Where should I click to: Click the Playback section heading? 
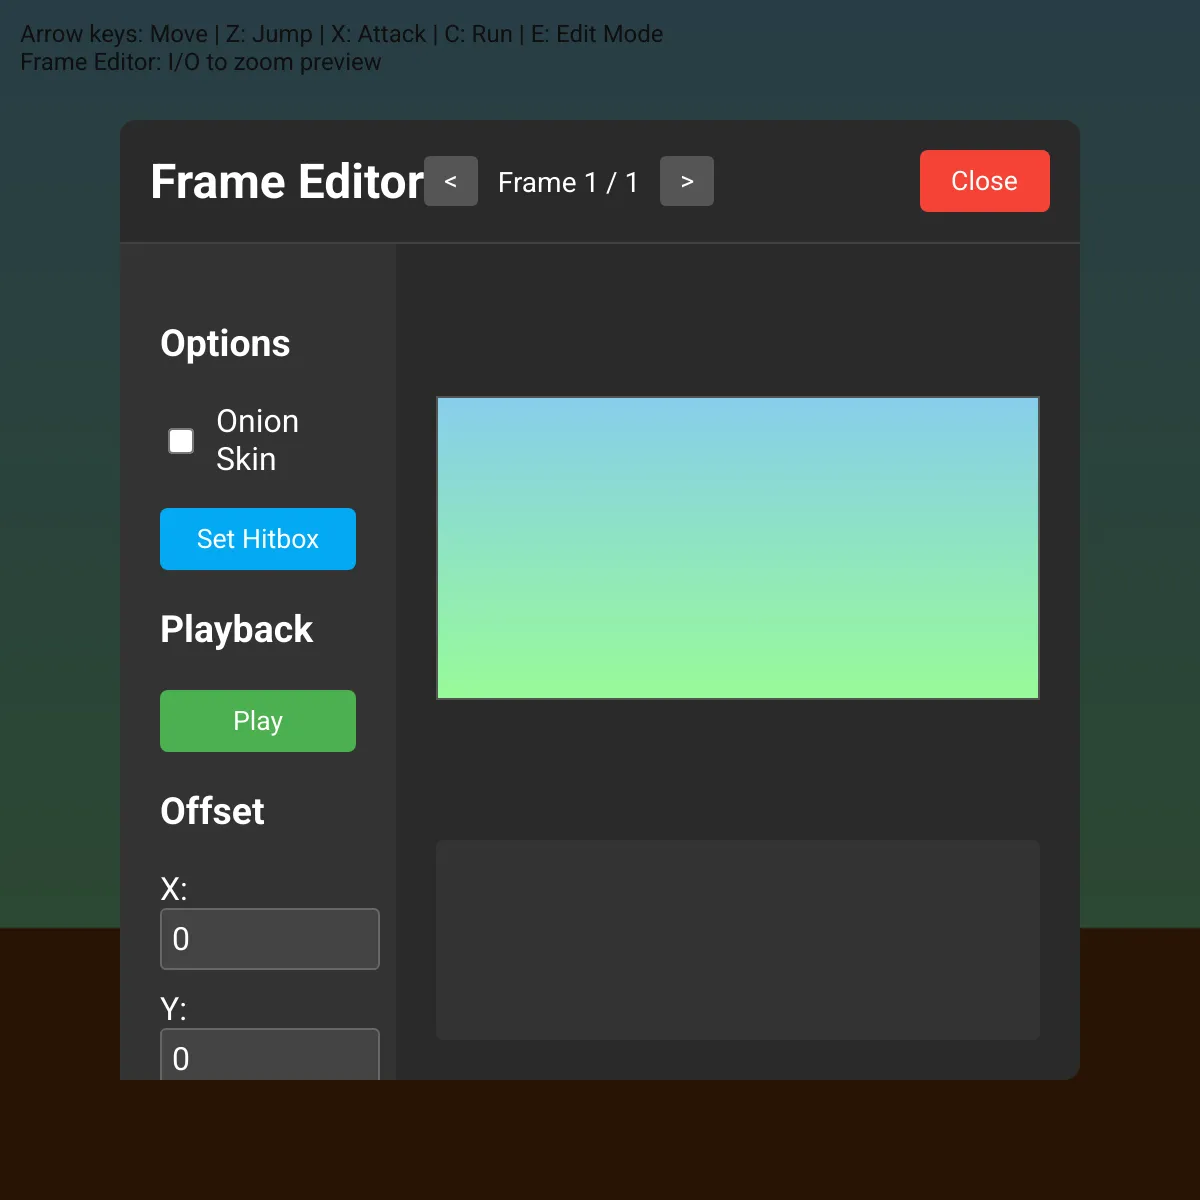(237, 629)
